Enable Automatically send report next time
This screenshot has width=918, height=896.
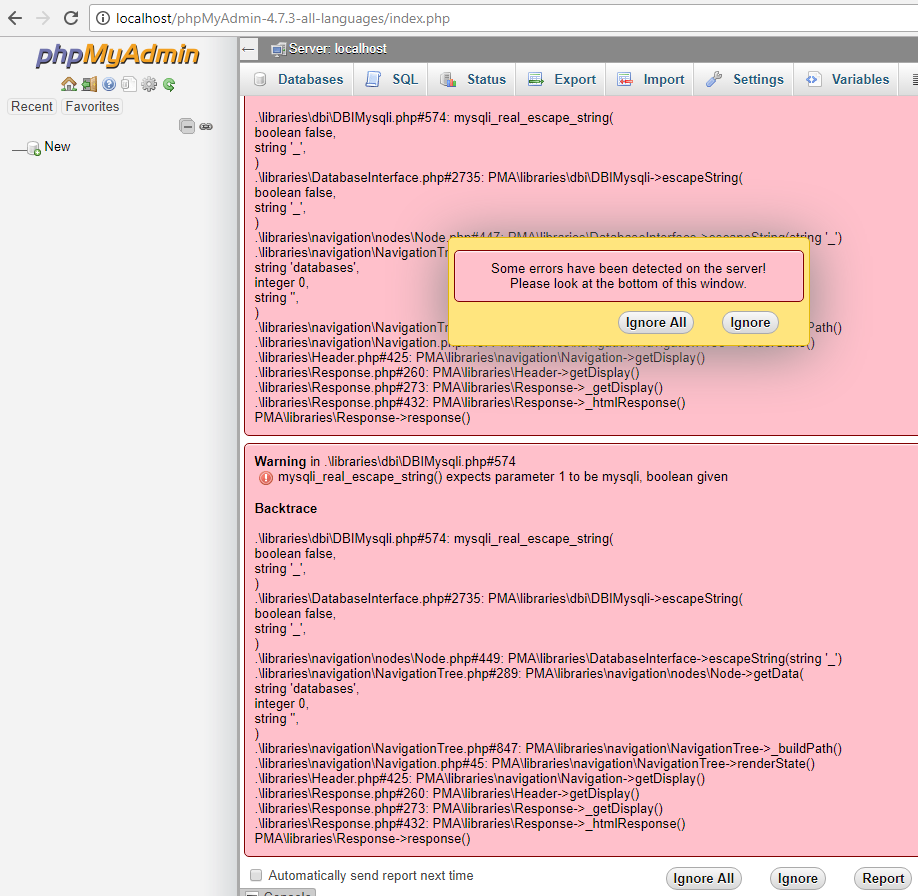[x=256, y=875]
